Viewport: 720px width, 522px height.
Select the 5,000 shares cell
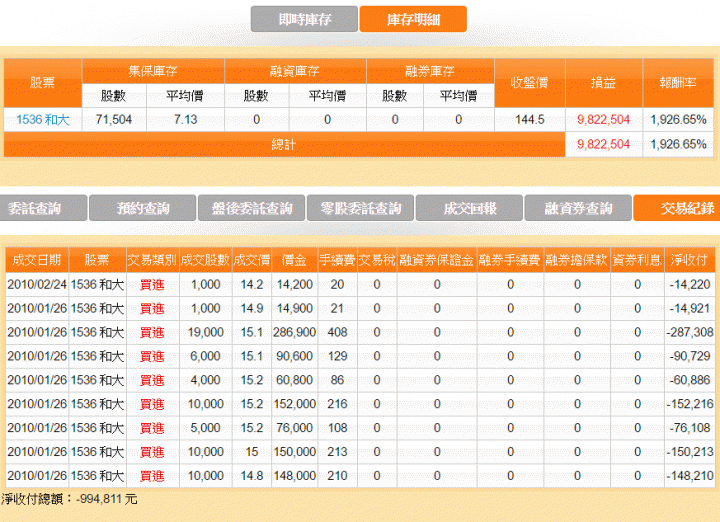[205, 428]
